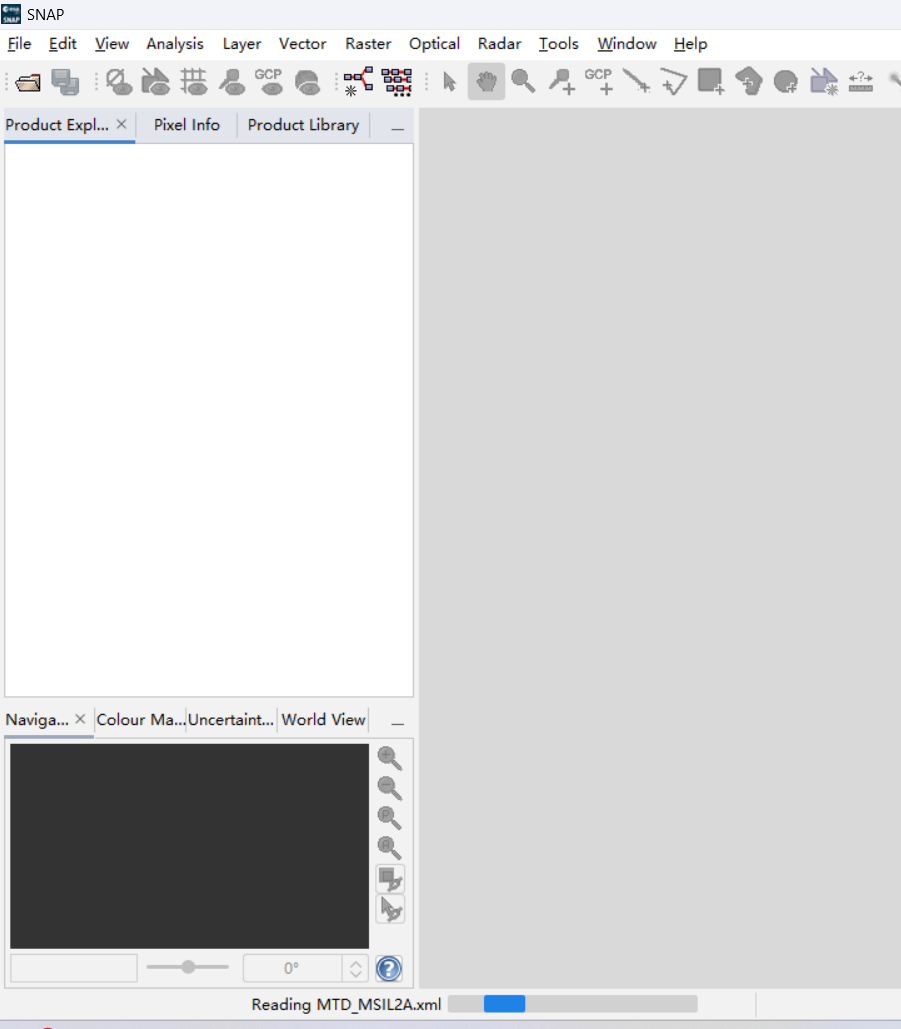This screenshot has height=1029, width=901.
Task: Toggle synchronise cursor icon in Navigation
Action: (x=390, y=910)
